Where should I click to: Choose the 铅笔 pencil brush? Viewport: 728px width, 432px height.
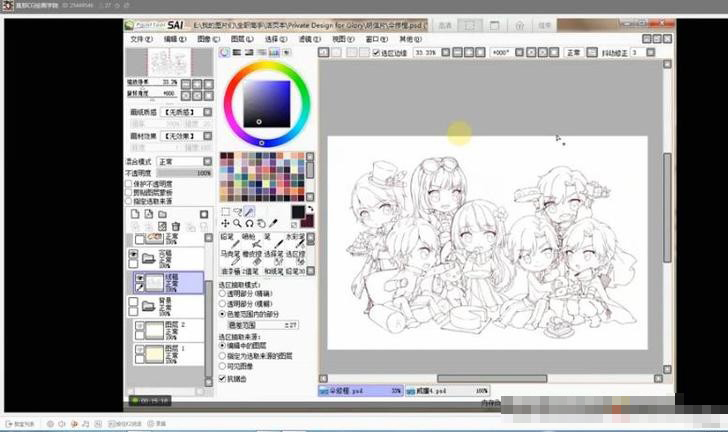coord(229,240)
